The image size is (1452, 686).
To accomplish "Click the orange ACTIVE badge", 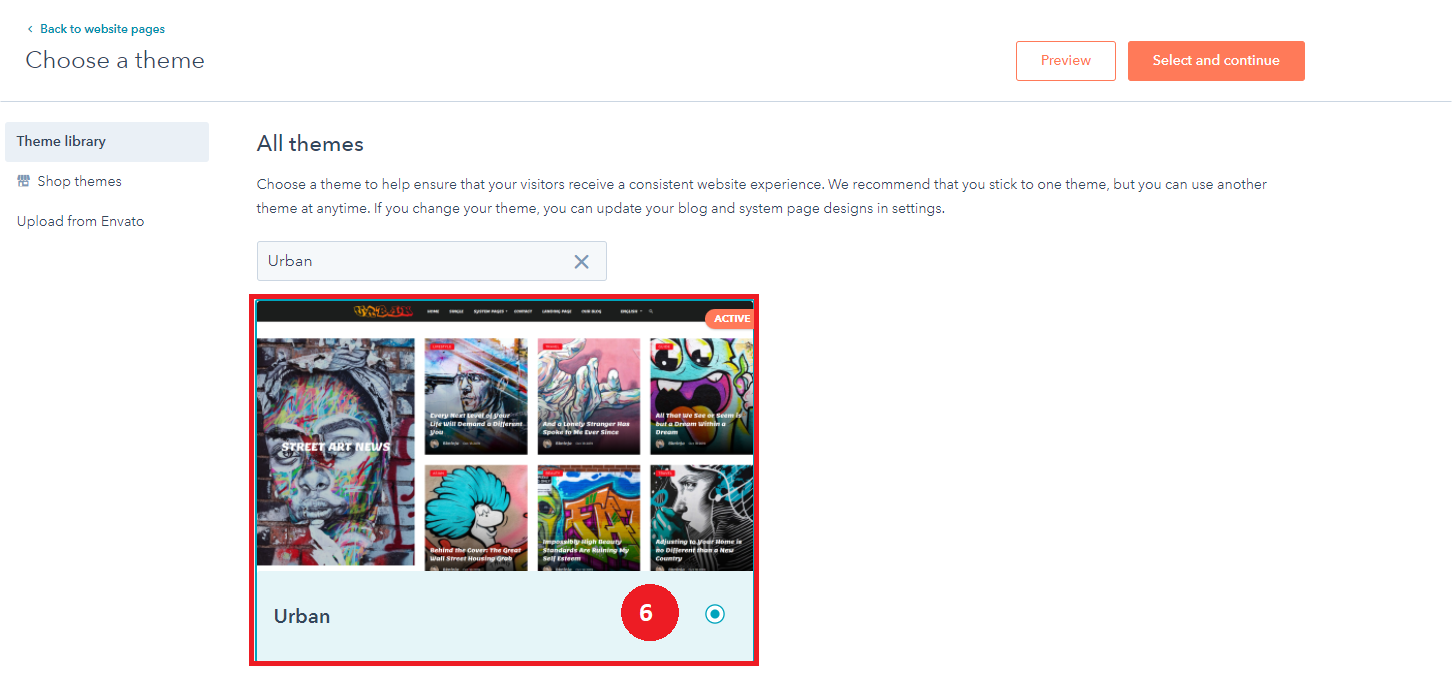I will [x=730, y=319].
